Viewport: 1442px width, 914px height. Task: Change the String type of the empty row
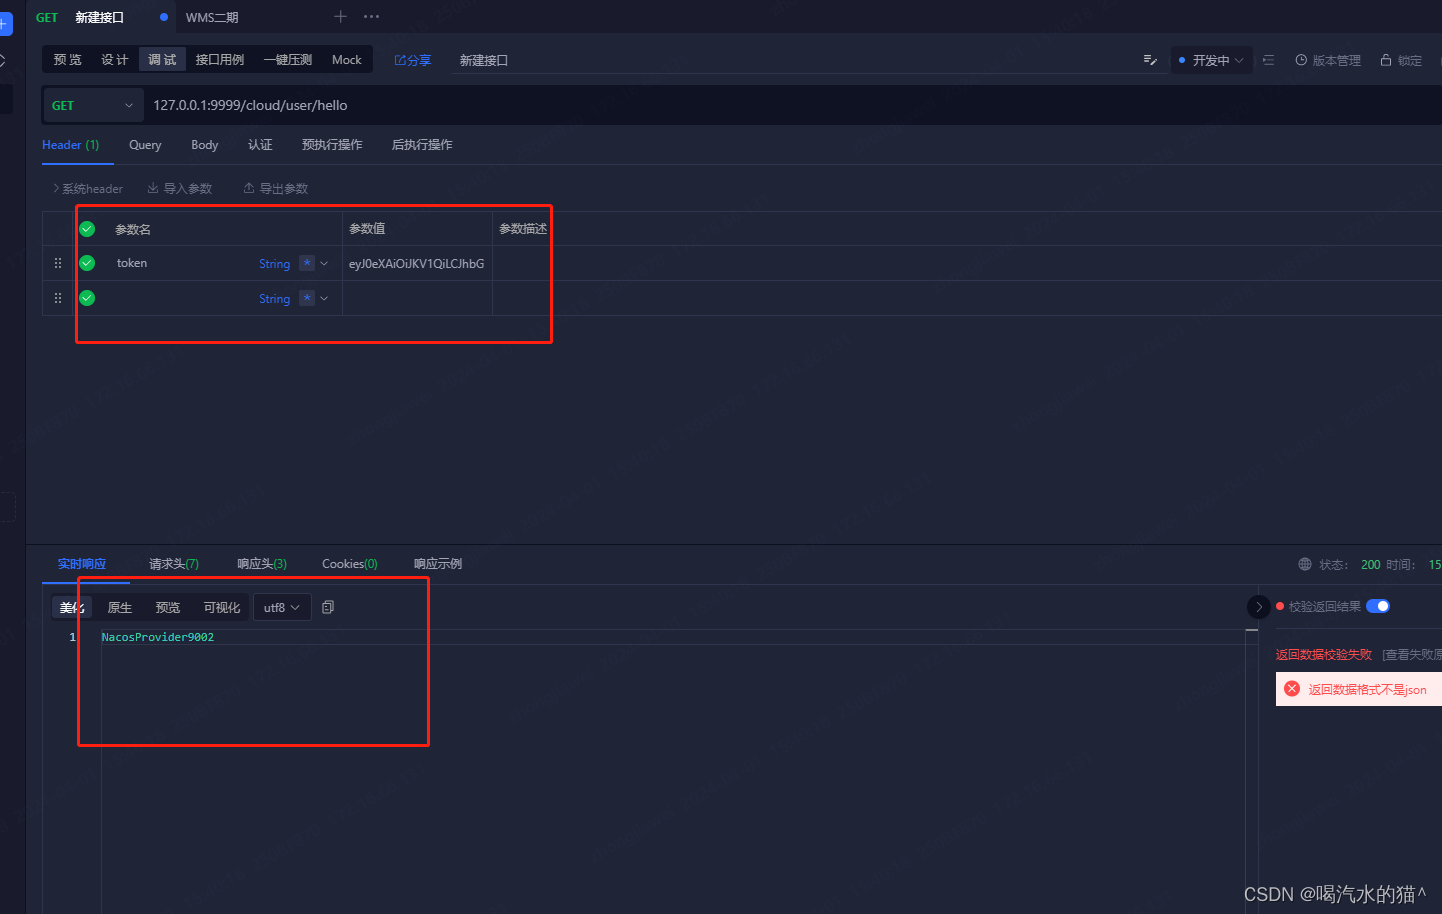[274, 299]
